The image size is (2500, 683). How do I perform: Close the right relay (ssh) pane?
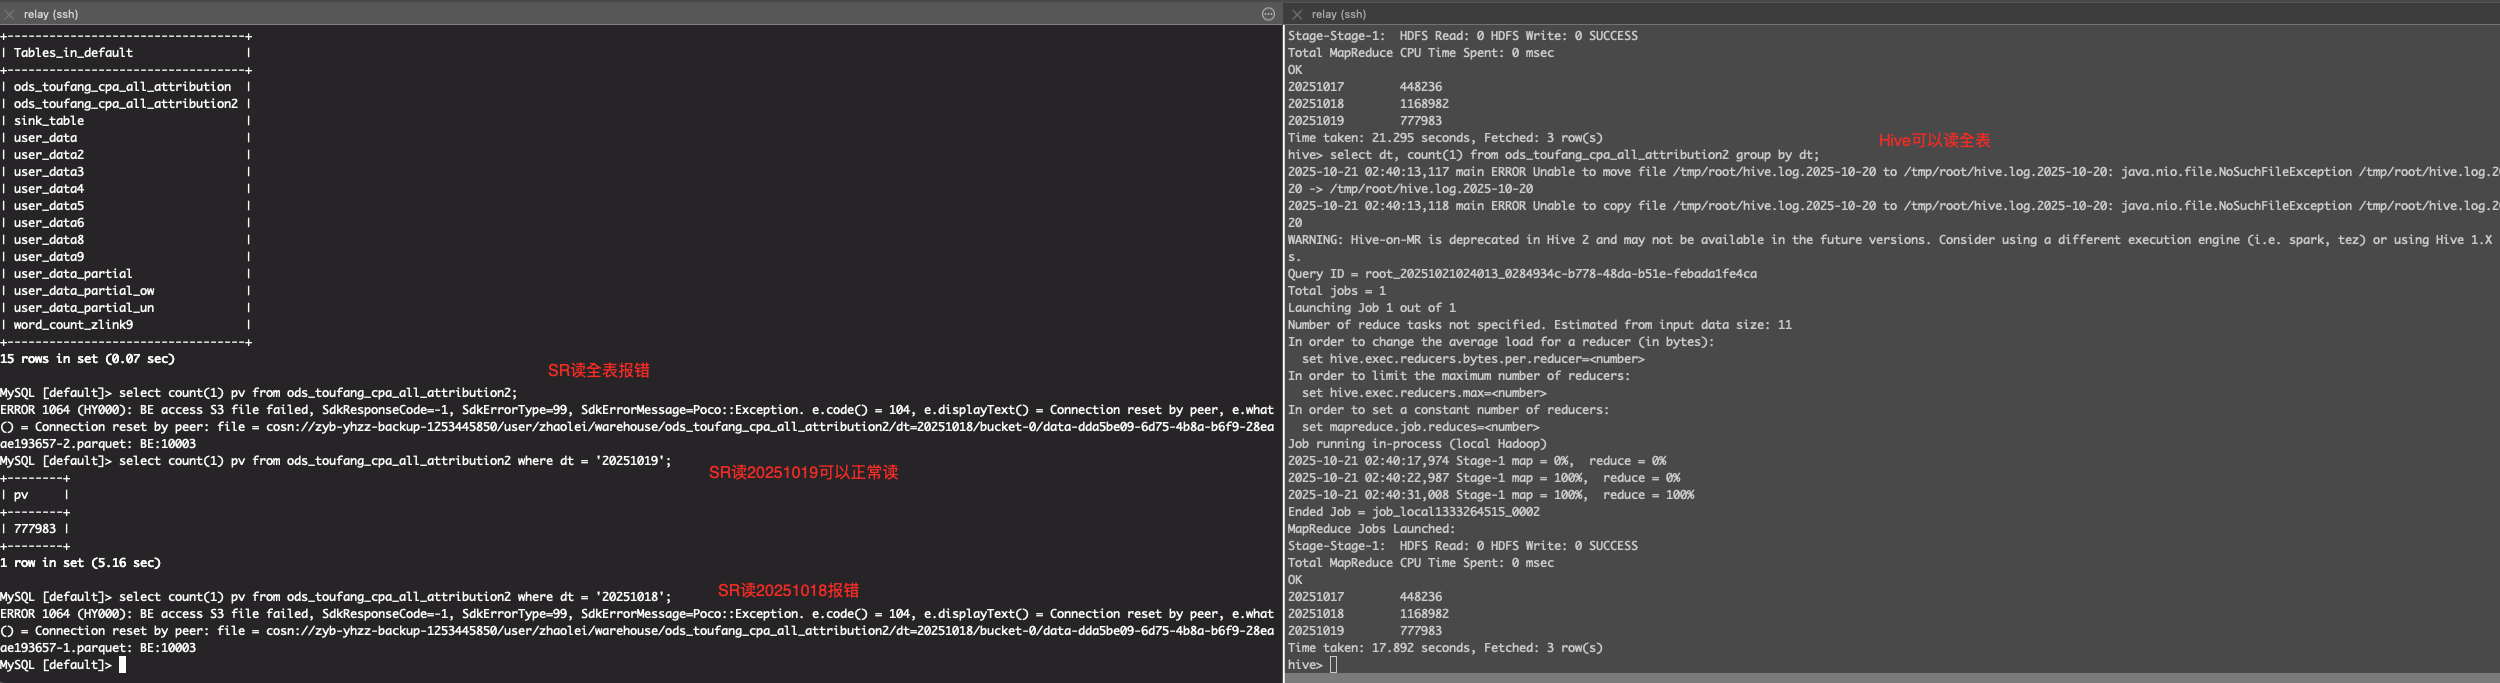point(1297,14)
